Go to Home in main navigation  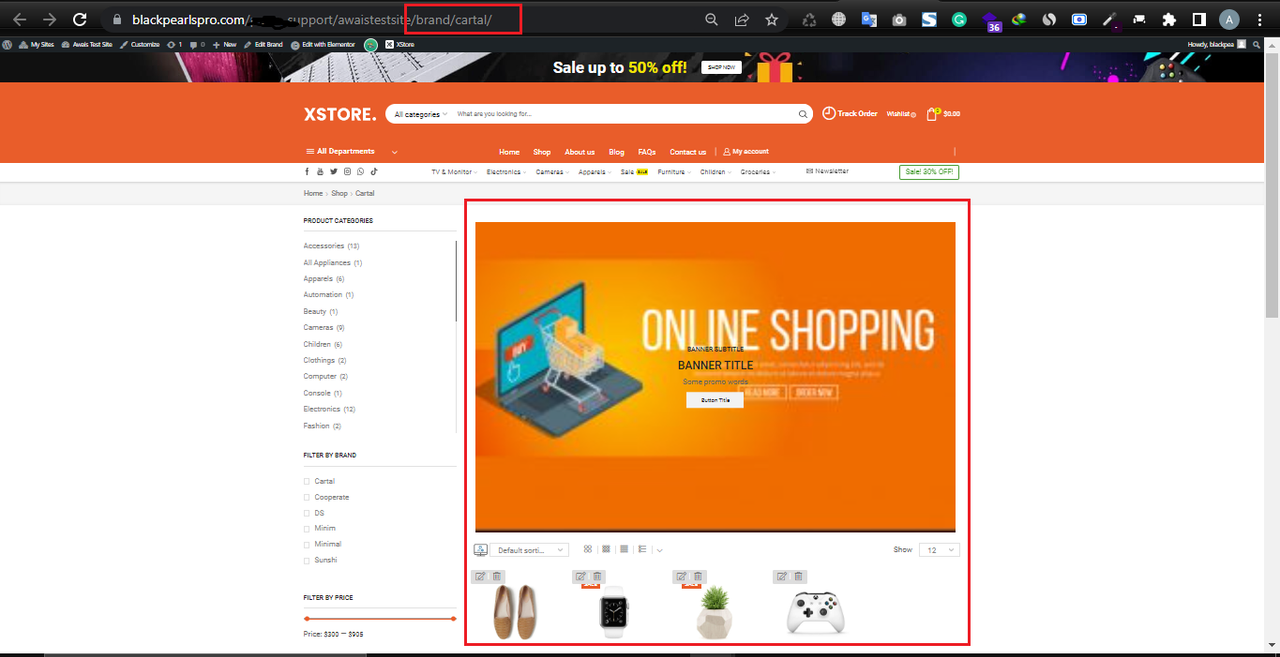pyautogui.click(x=509, y=152)
